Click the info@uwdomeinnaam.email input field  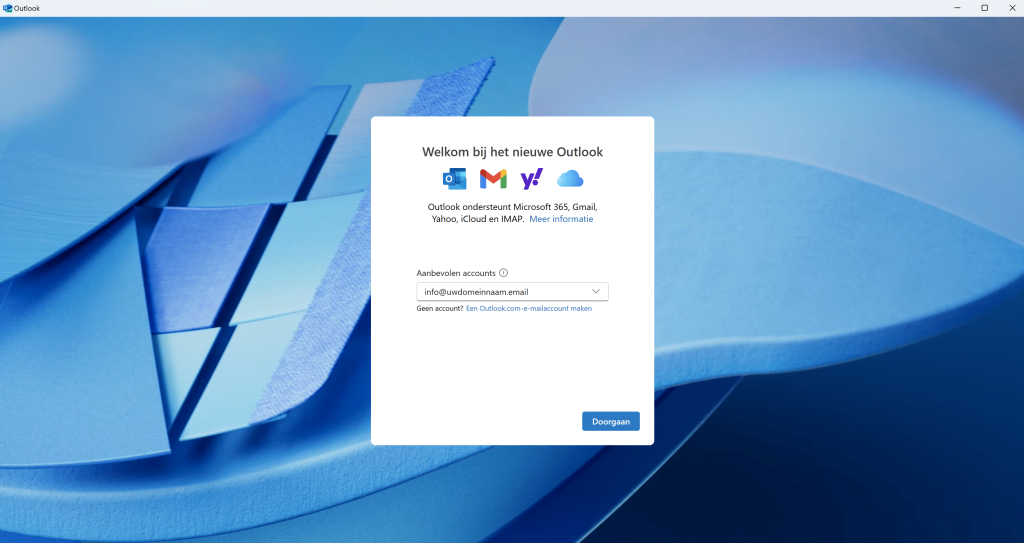(513, 291)
